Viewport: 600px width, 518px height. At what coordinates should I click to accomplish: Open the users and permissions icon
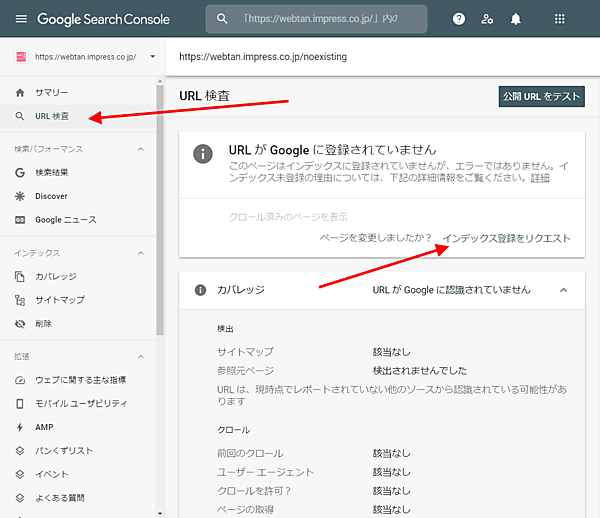487,19
